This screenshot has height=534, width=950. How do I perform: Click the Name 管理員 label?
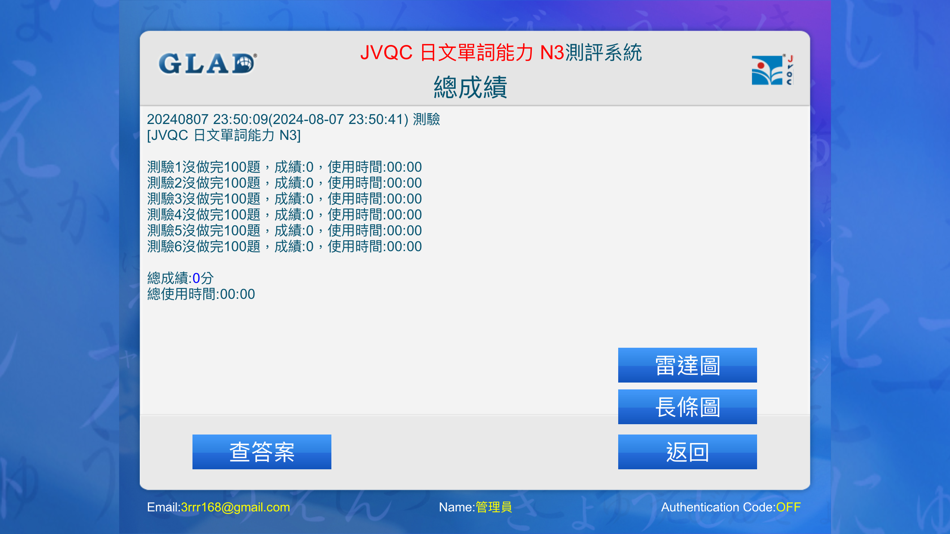click(475, 507)
